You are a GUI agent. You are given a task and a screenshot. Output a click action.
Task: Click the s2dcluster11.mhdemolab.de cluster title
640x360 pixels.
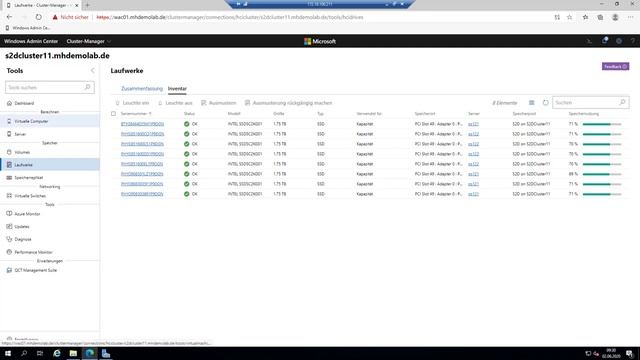tap(57, 56)
